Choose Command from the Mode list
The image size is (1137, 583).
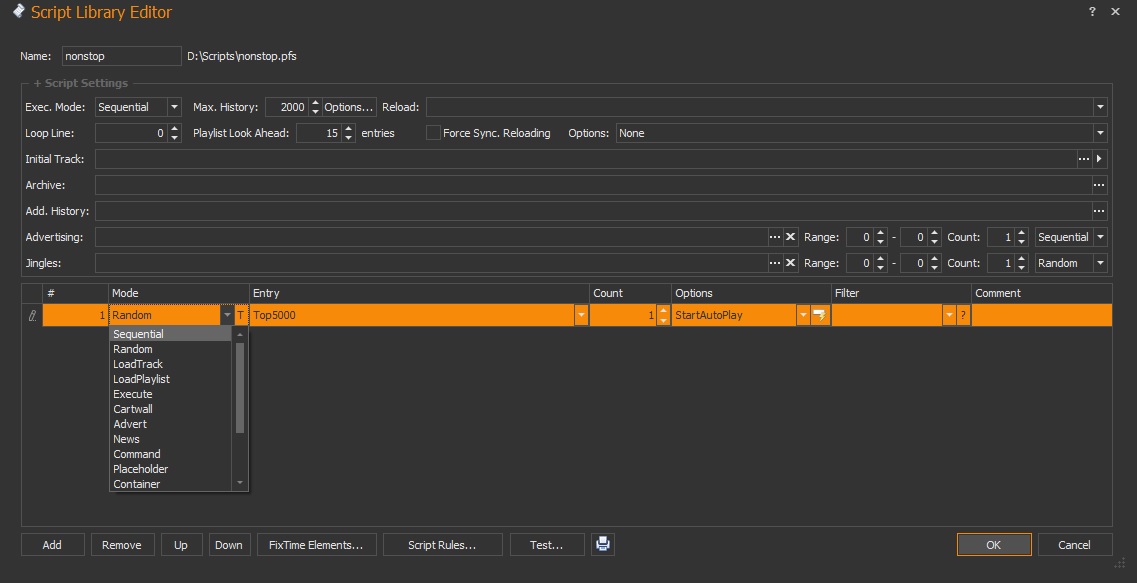point(170,454)
